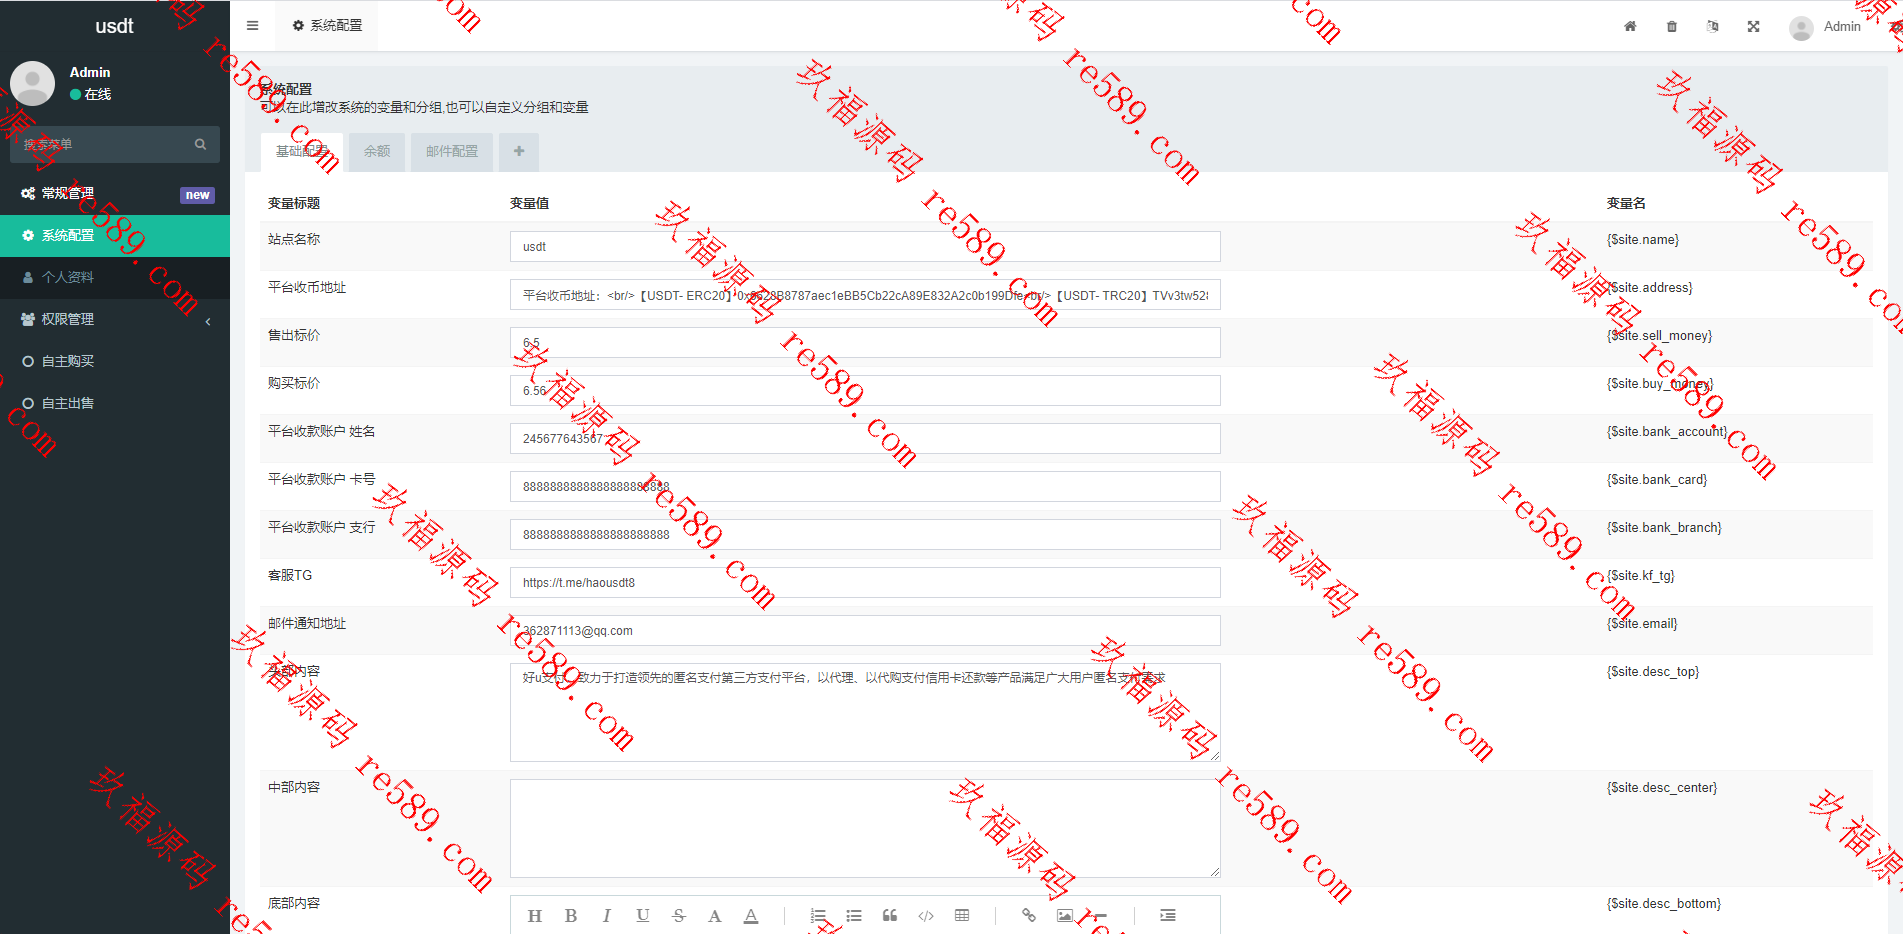
Task: Insert a code block in editor
Action: click(x=926, y=915)
